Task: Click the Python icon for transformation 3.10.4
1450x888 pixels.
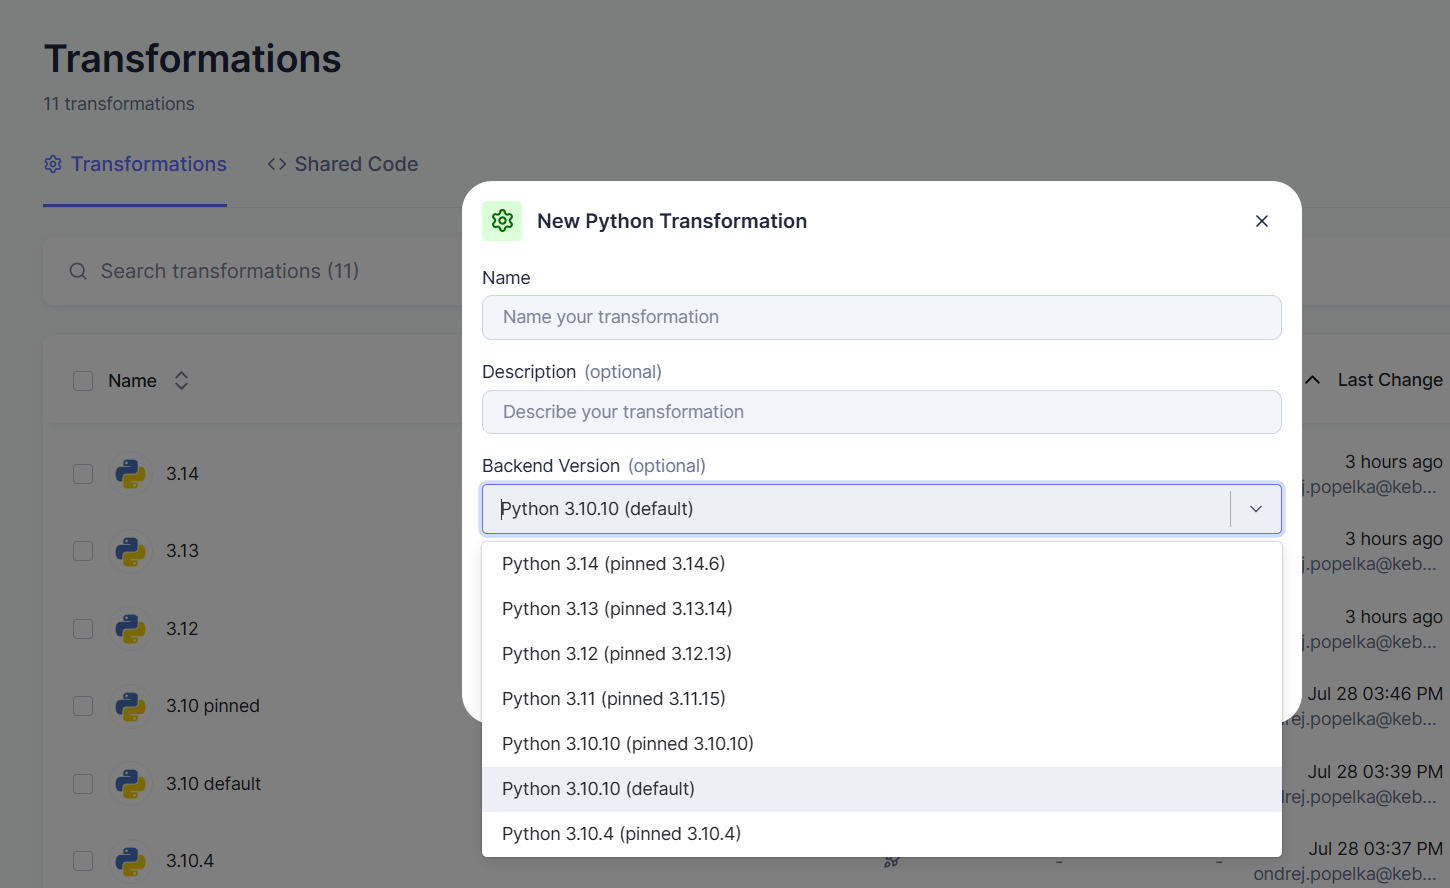Action: (x=131, y=861)
